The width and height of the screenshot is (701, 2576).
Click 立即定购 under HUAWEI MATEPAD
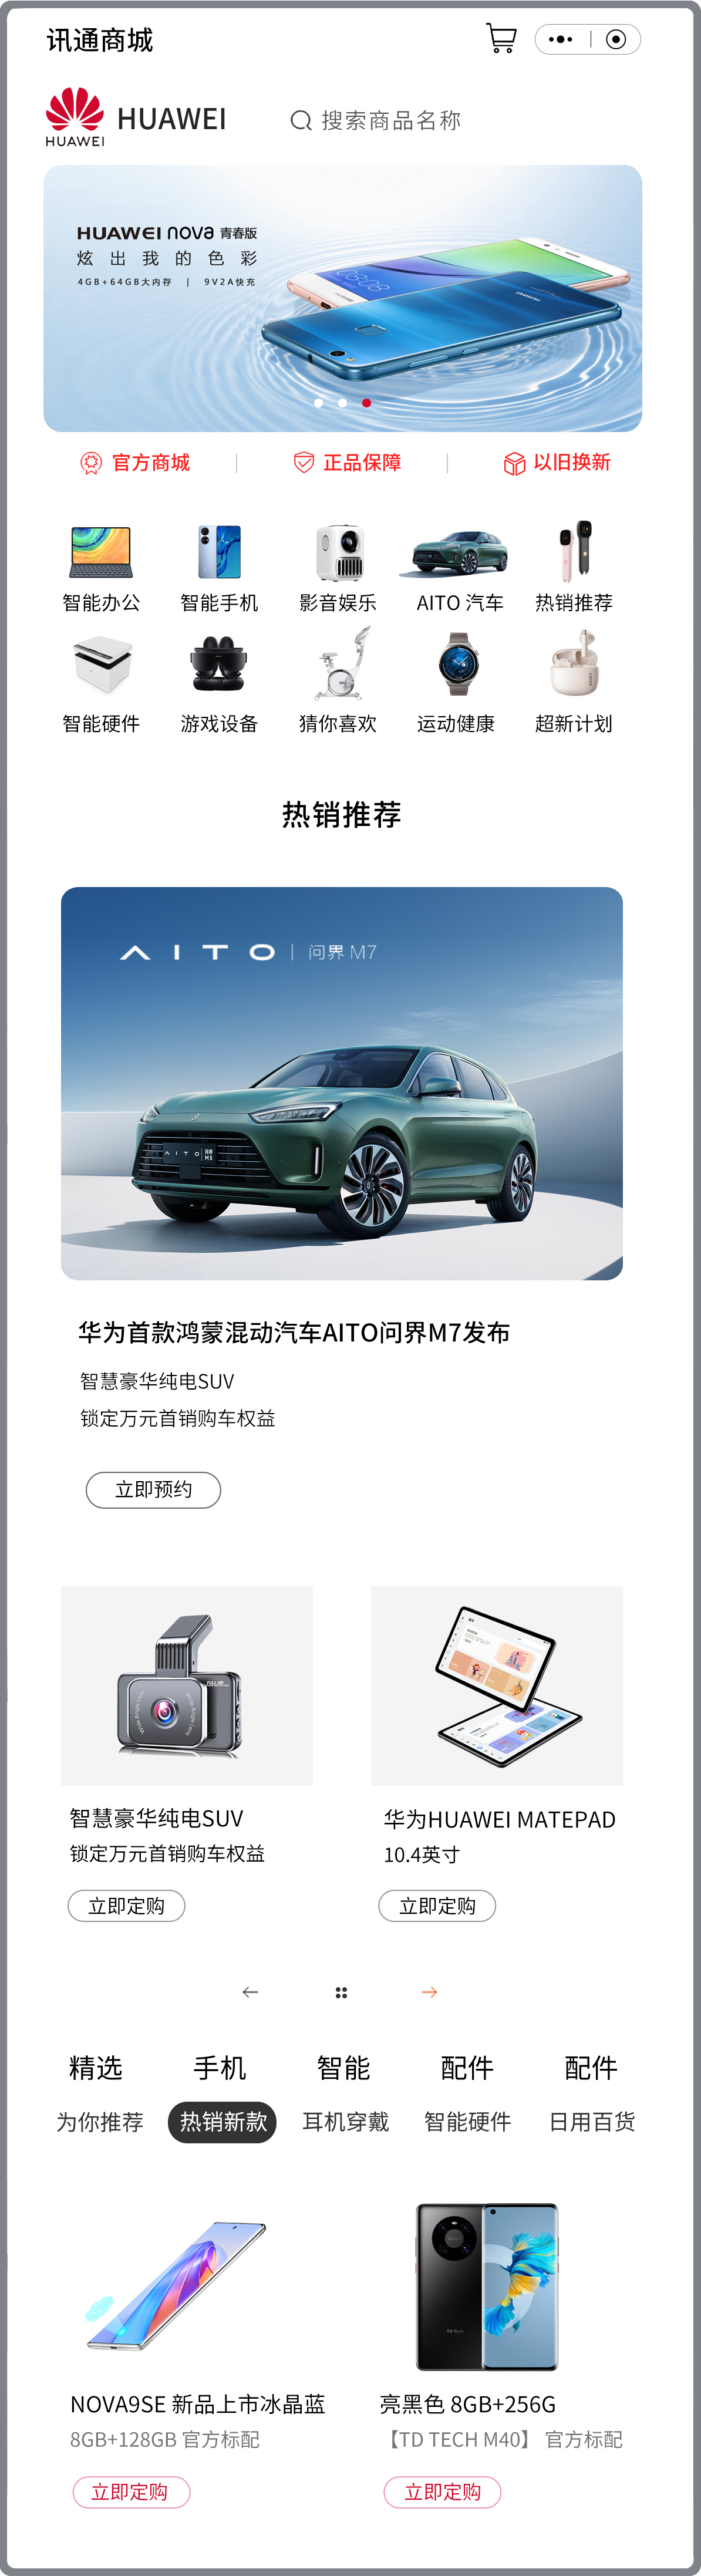point(437,1906)
